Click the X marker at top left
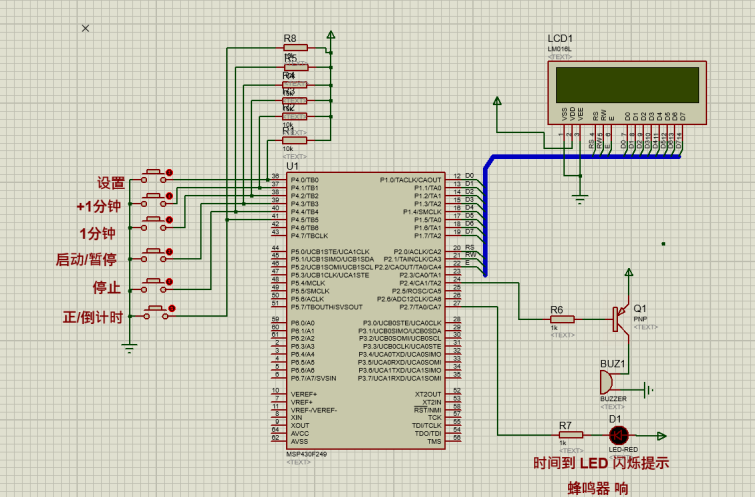This screenshot has height=497, width=755. click(85, 28)
